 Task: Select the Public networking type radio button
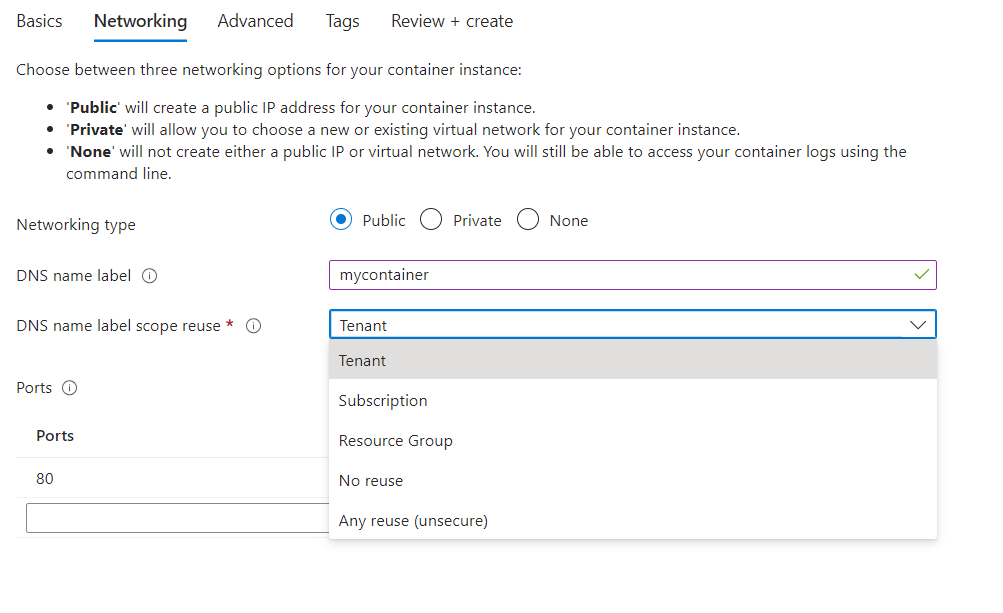coord(341,220)
